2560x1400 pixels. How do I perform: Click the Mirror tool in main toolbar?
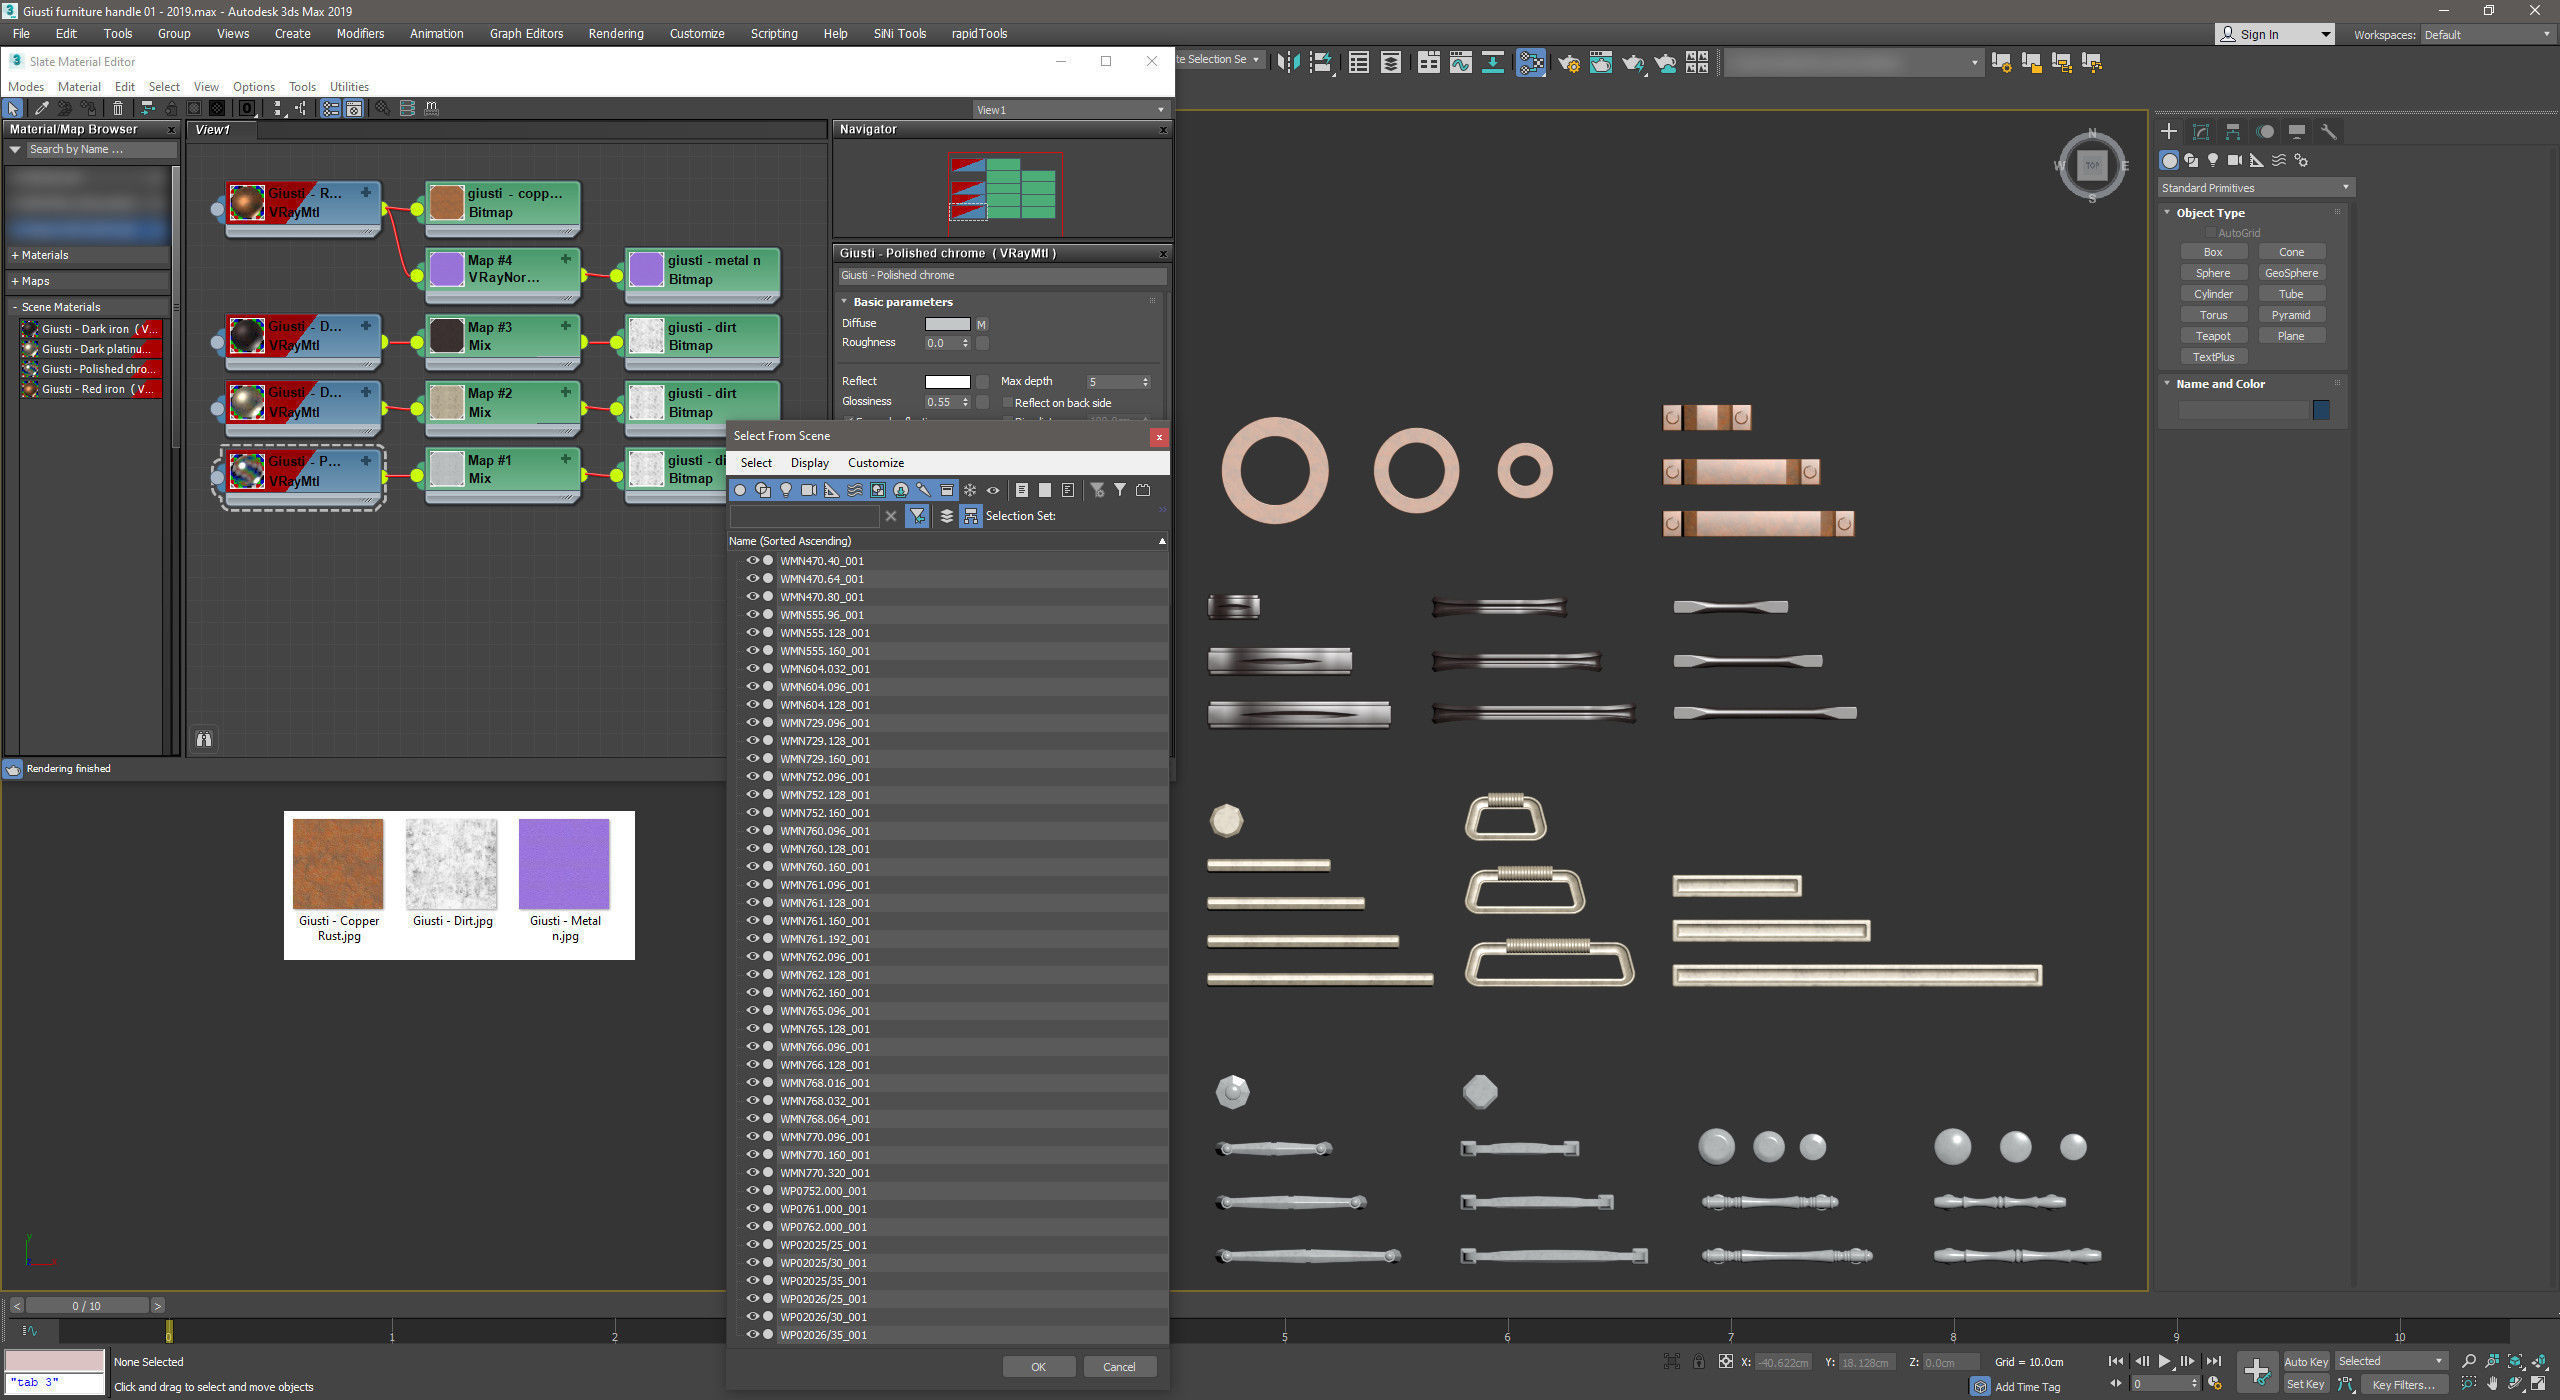(1288, 63)
